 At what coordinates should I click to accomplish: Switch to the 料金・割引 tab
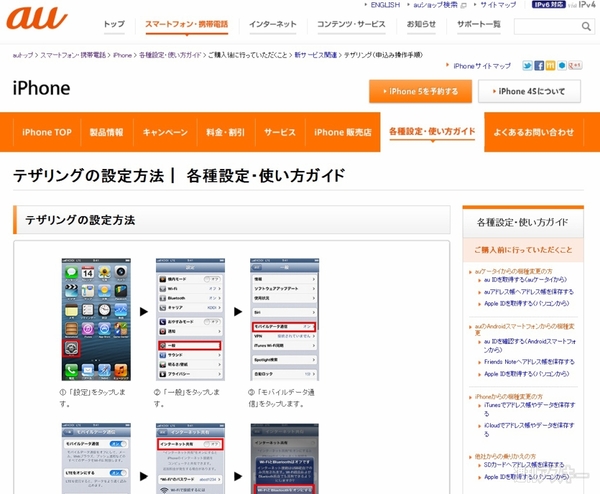point(225,132)
